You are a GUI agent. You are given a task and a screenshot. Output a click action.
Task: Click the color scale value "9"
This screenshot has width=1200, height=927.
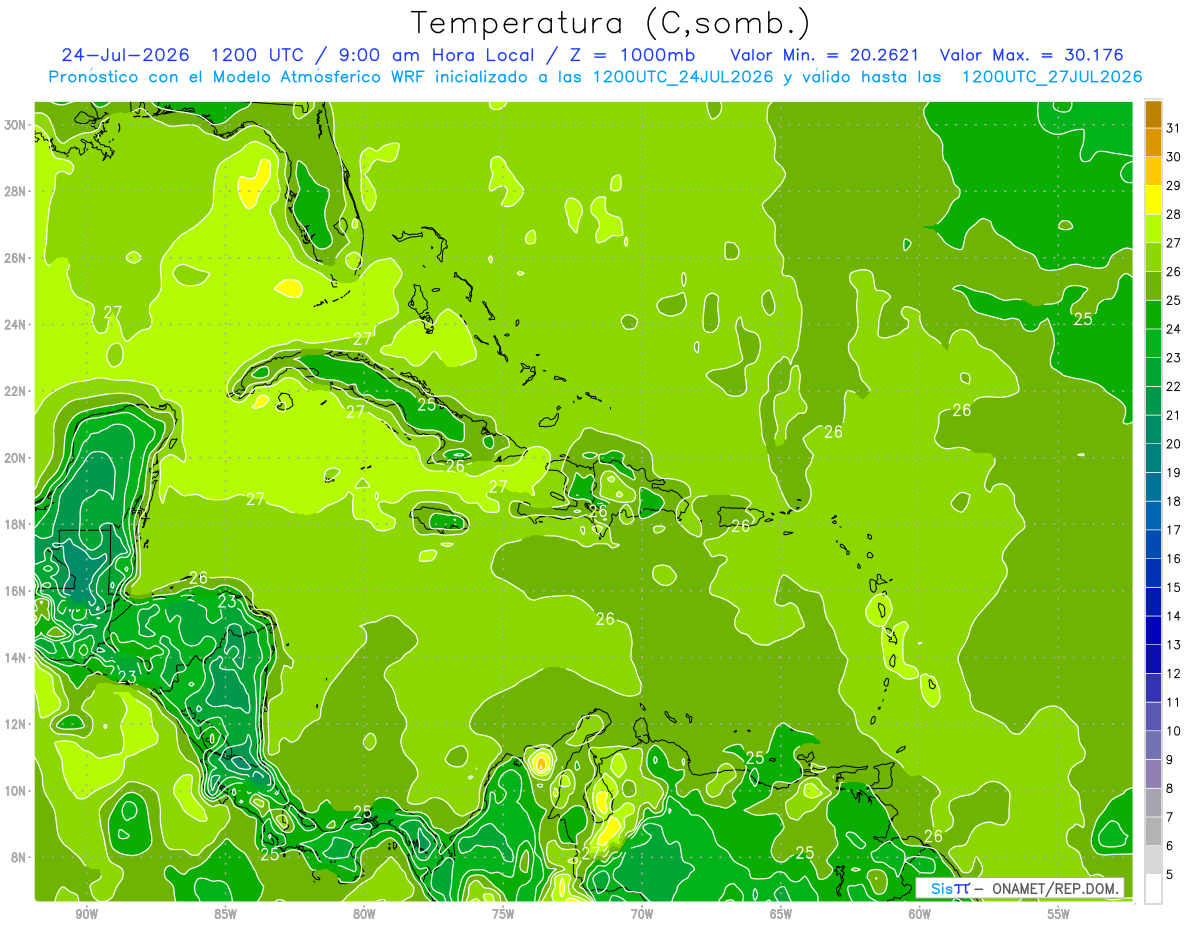click(x=1170, y=760)
